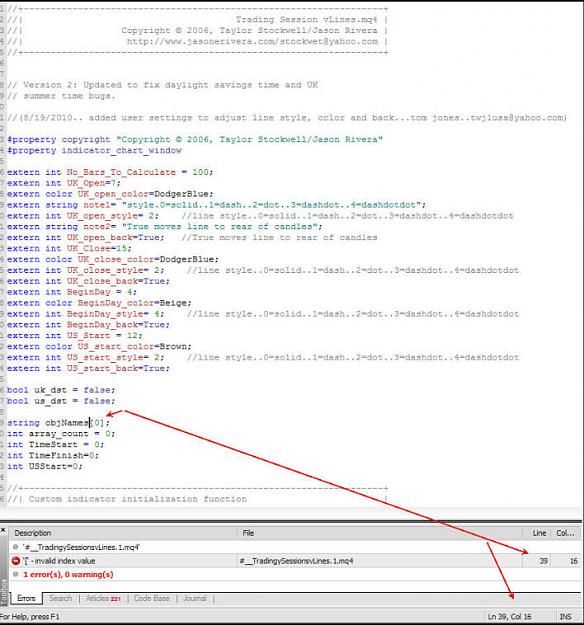This screenshot has height=625, width=584.
Task: Click the "extern int UK_close_back=True;" code line
Action: (88, 281)
